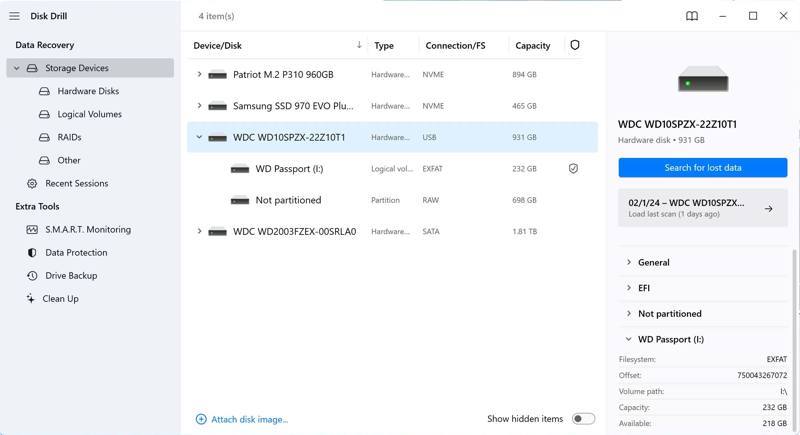Click the Not partitioned drive icon in list
This screenshot has width=800, height=435.
(x=240, y=200)
